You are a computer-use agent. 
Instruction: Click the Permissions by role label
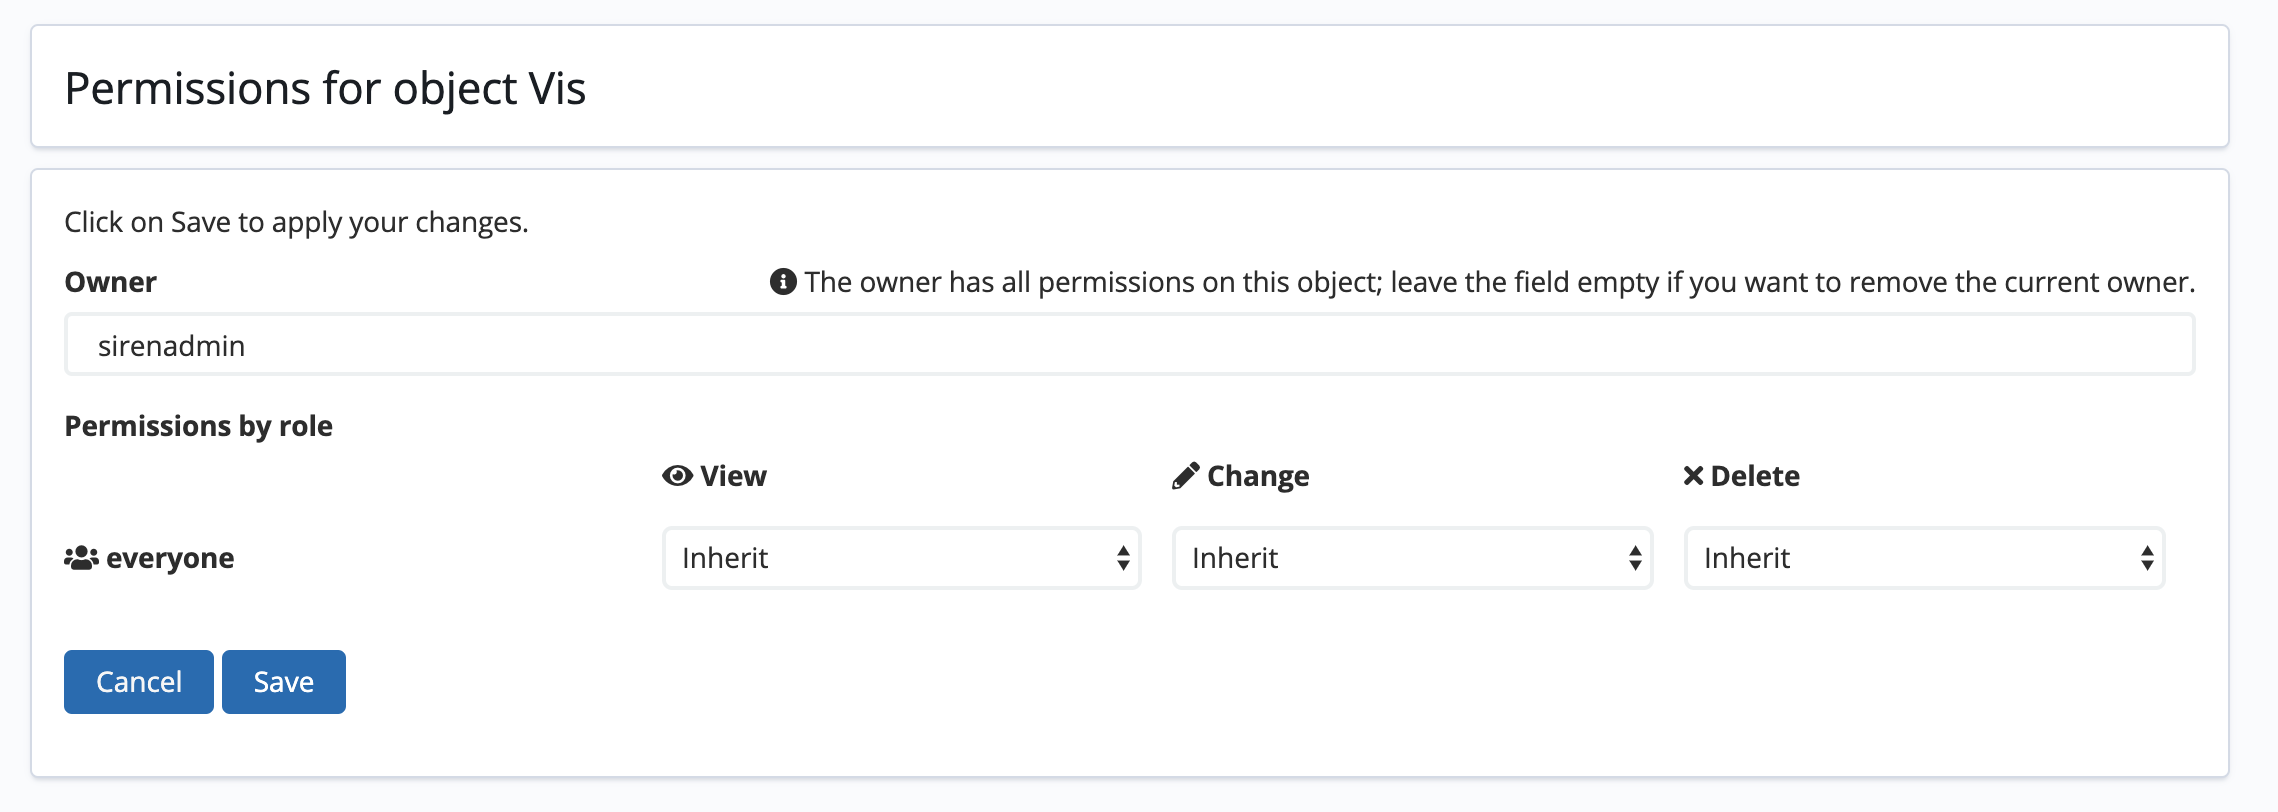[199, 425]
